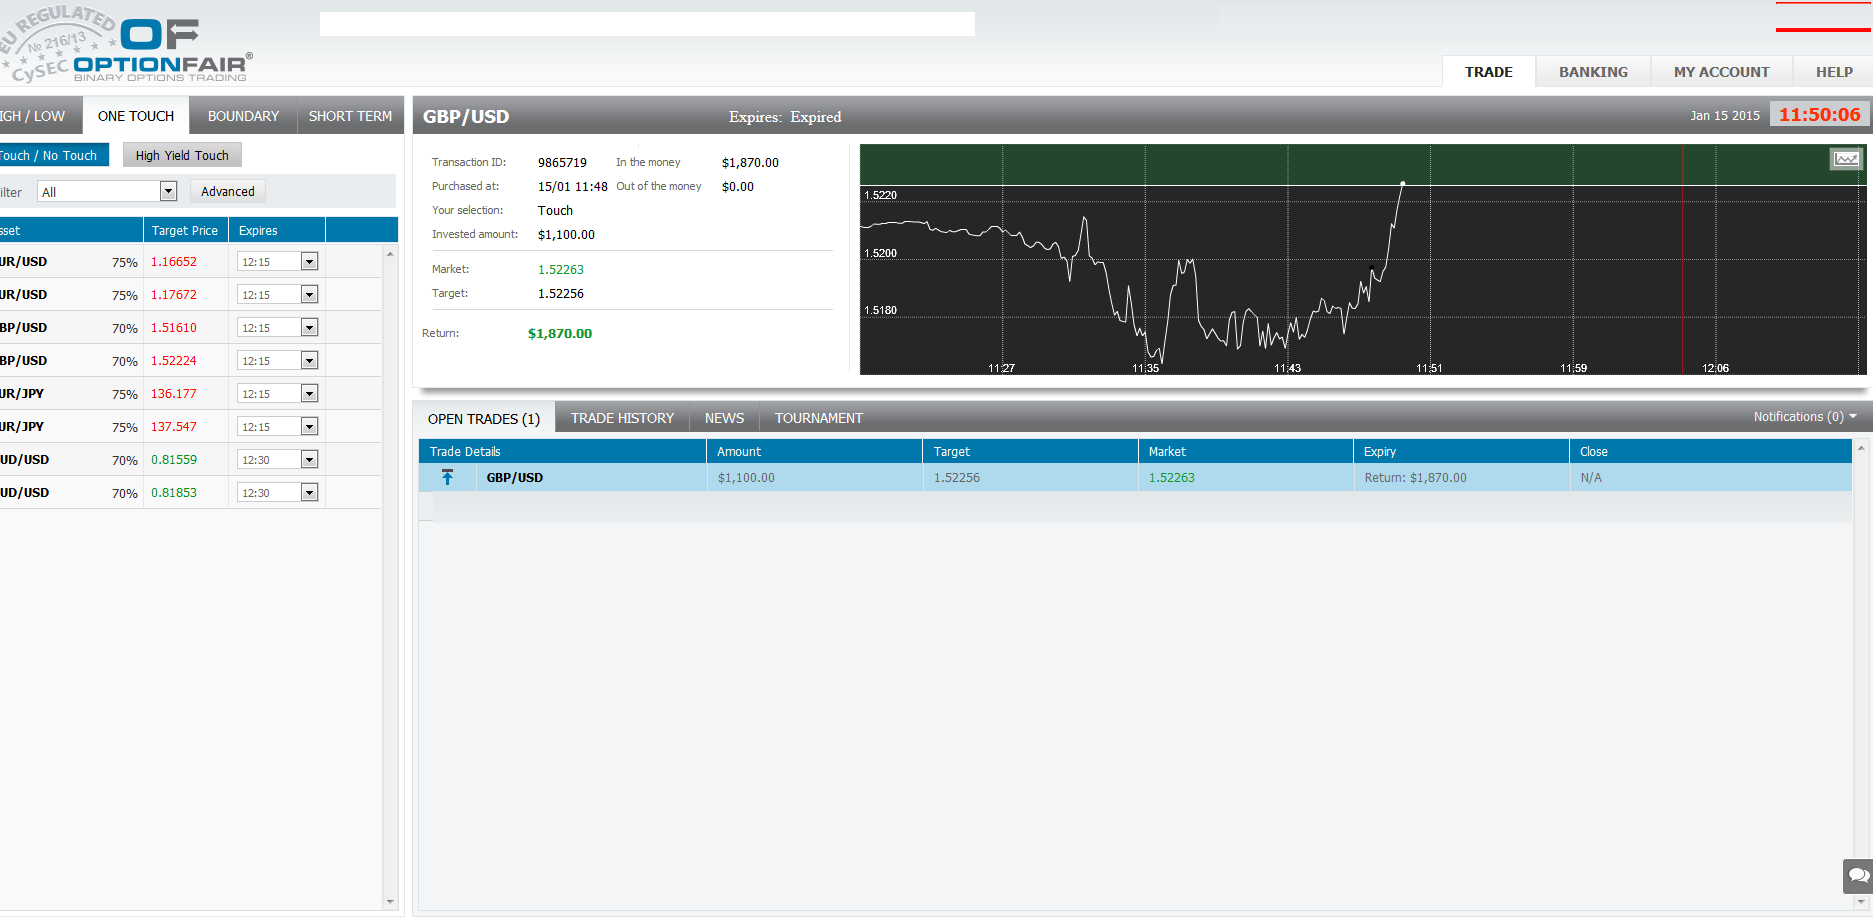Open the TOURNAMENT section
Image resolution: width=1873 pixels, height=917 pixels.
point(818,417)
